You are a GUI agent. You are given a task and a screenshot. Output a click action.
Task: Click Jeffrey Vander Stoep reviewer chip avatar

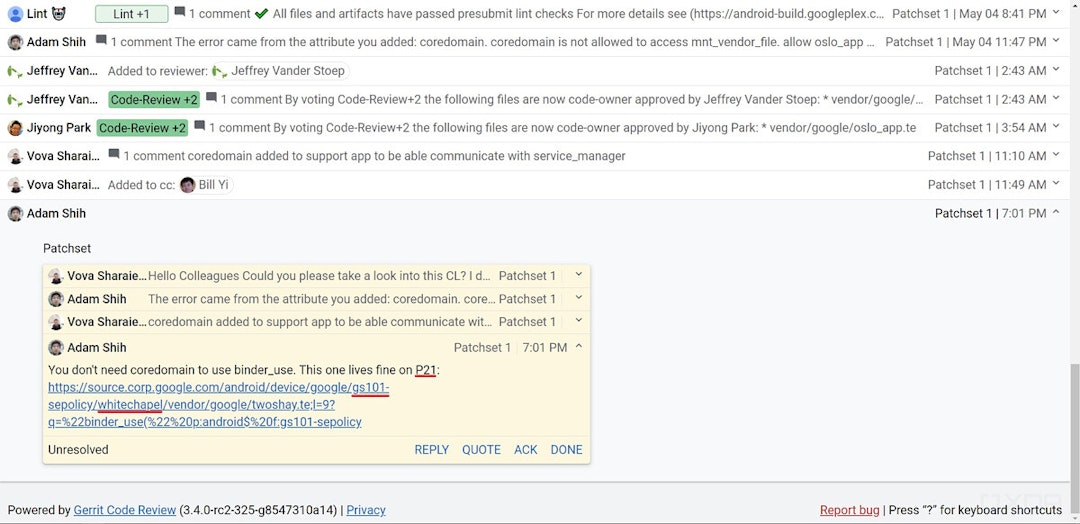(x=219, y=71)
